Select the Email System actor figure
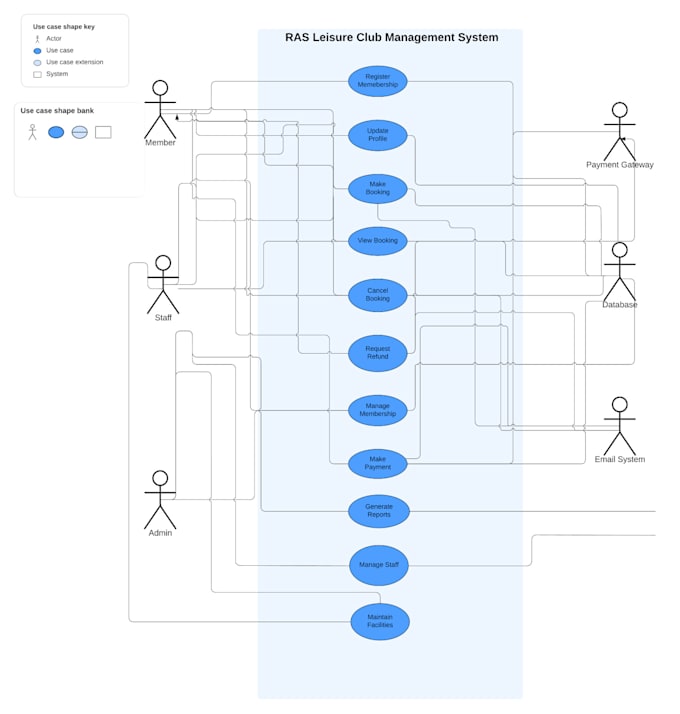This screenshot has width=680, height=714. point(619,426)
